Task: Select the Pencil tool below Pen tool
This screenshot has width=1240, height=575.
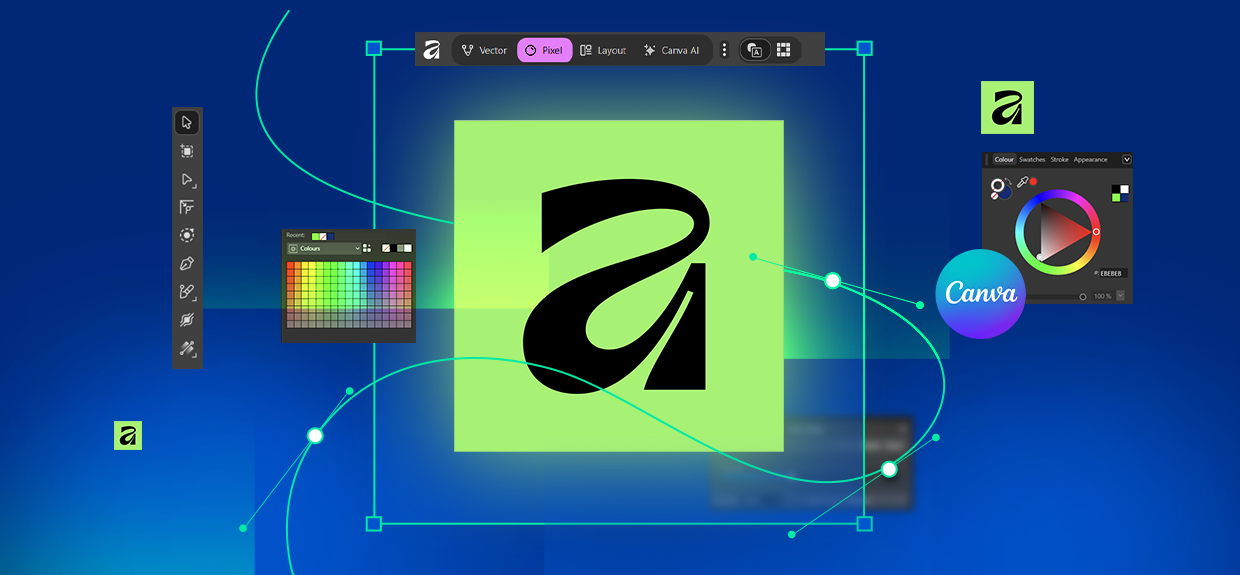Action: tap(186, 292)
